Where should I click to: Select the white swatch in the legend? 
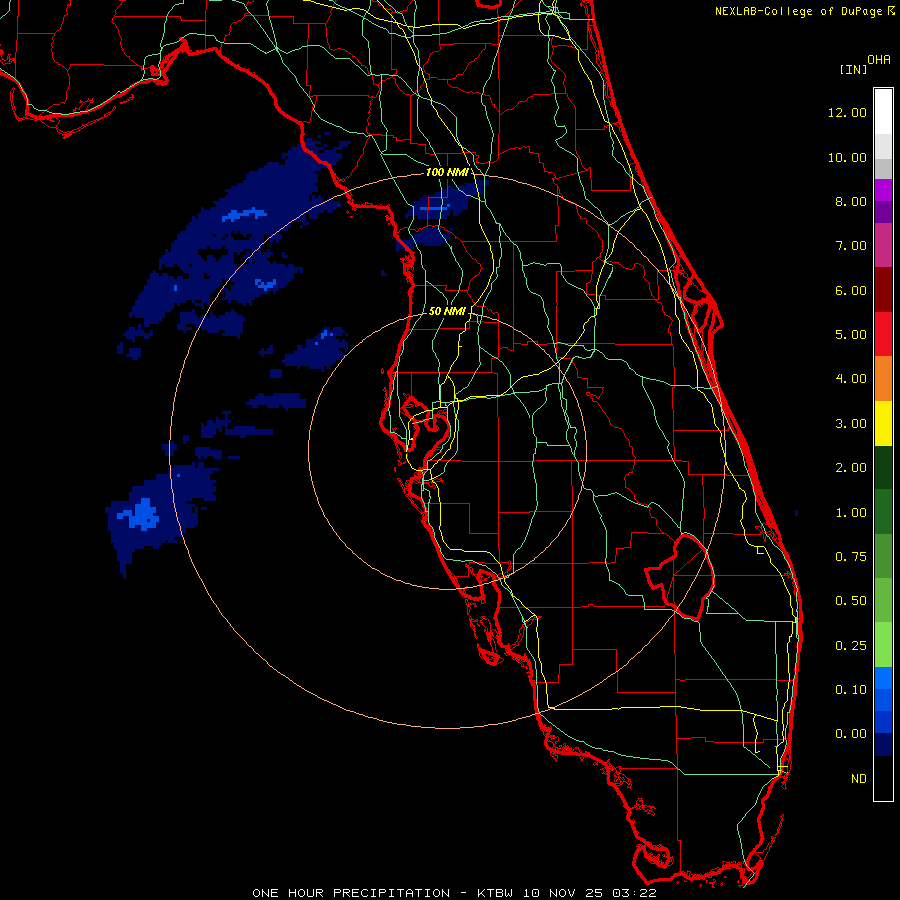[x=883, y=112]
